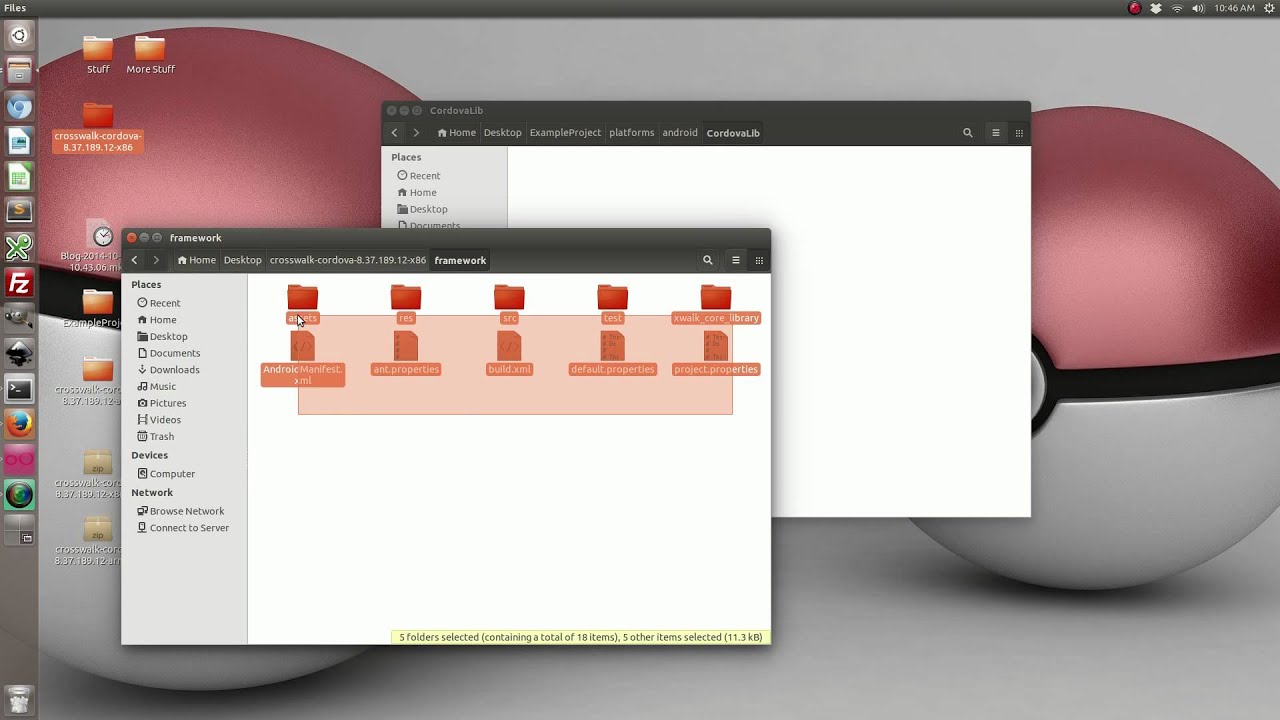Switch framework window to list view
The width and height of the screenshot is (1280, 720).
point(736,260)
